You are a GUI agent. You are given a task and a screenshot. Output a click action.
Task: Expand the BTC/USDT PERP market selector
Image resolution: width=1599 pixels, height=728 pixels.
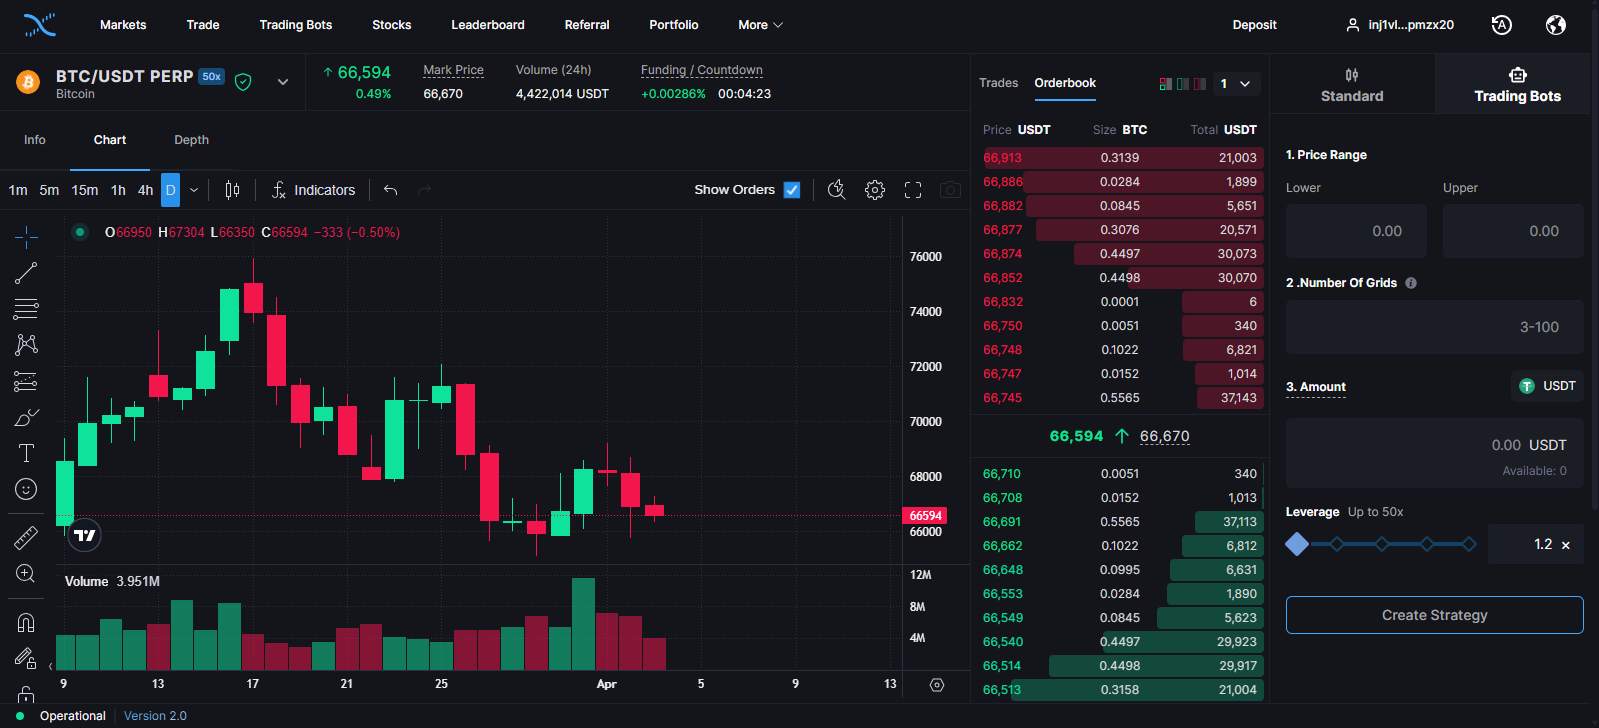pyautogui.click(x=283, y=82)
